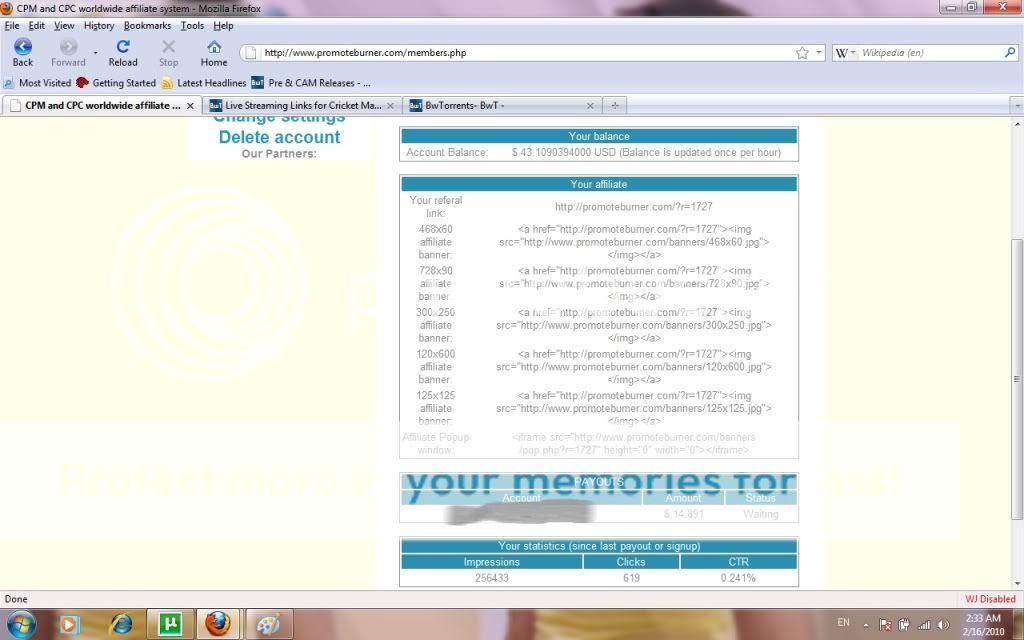Click the 300x250 banner code
This screenshot has height=640, width=1024.
633,325
